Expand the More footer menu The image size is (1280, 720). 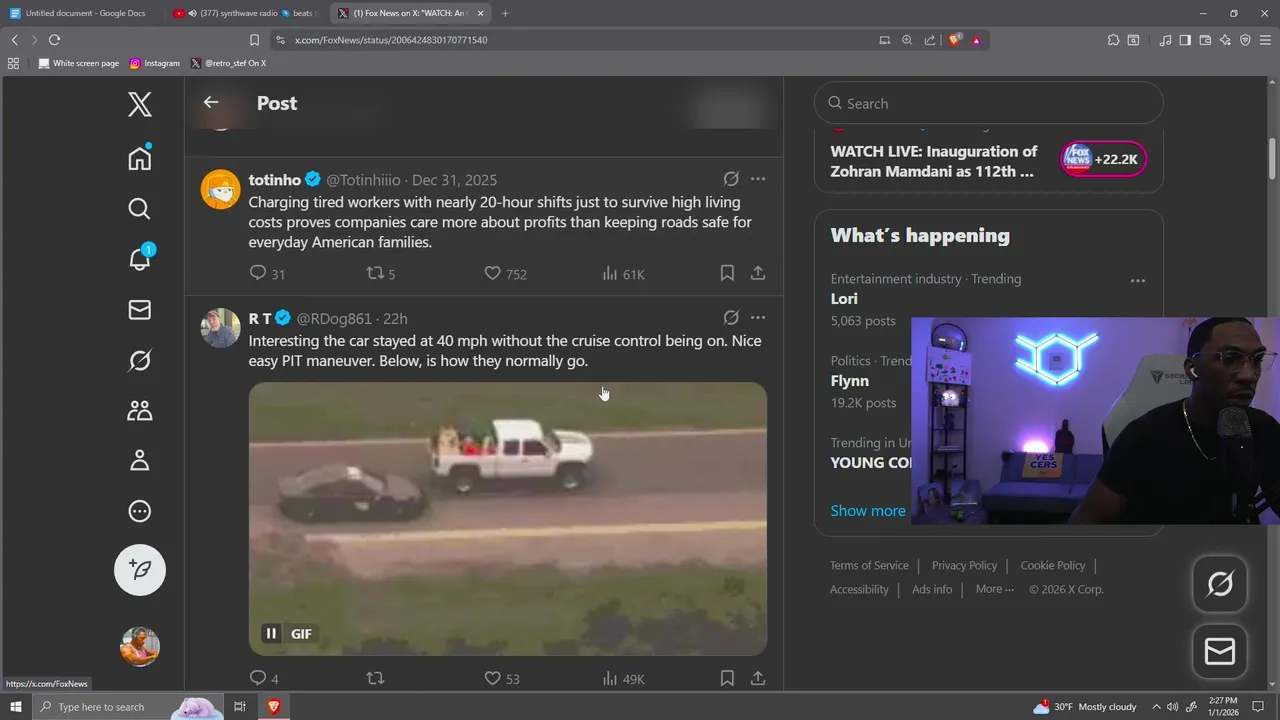pyautogui.click(x=995, y=589)
